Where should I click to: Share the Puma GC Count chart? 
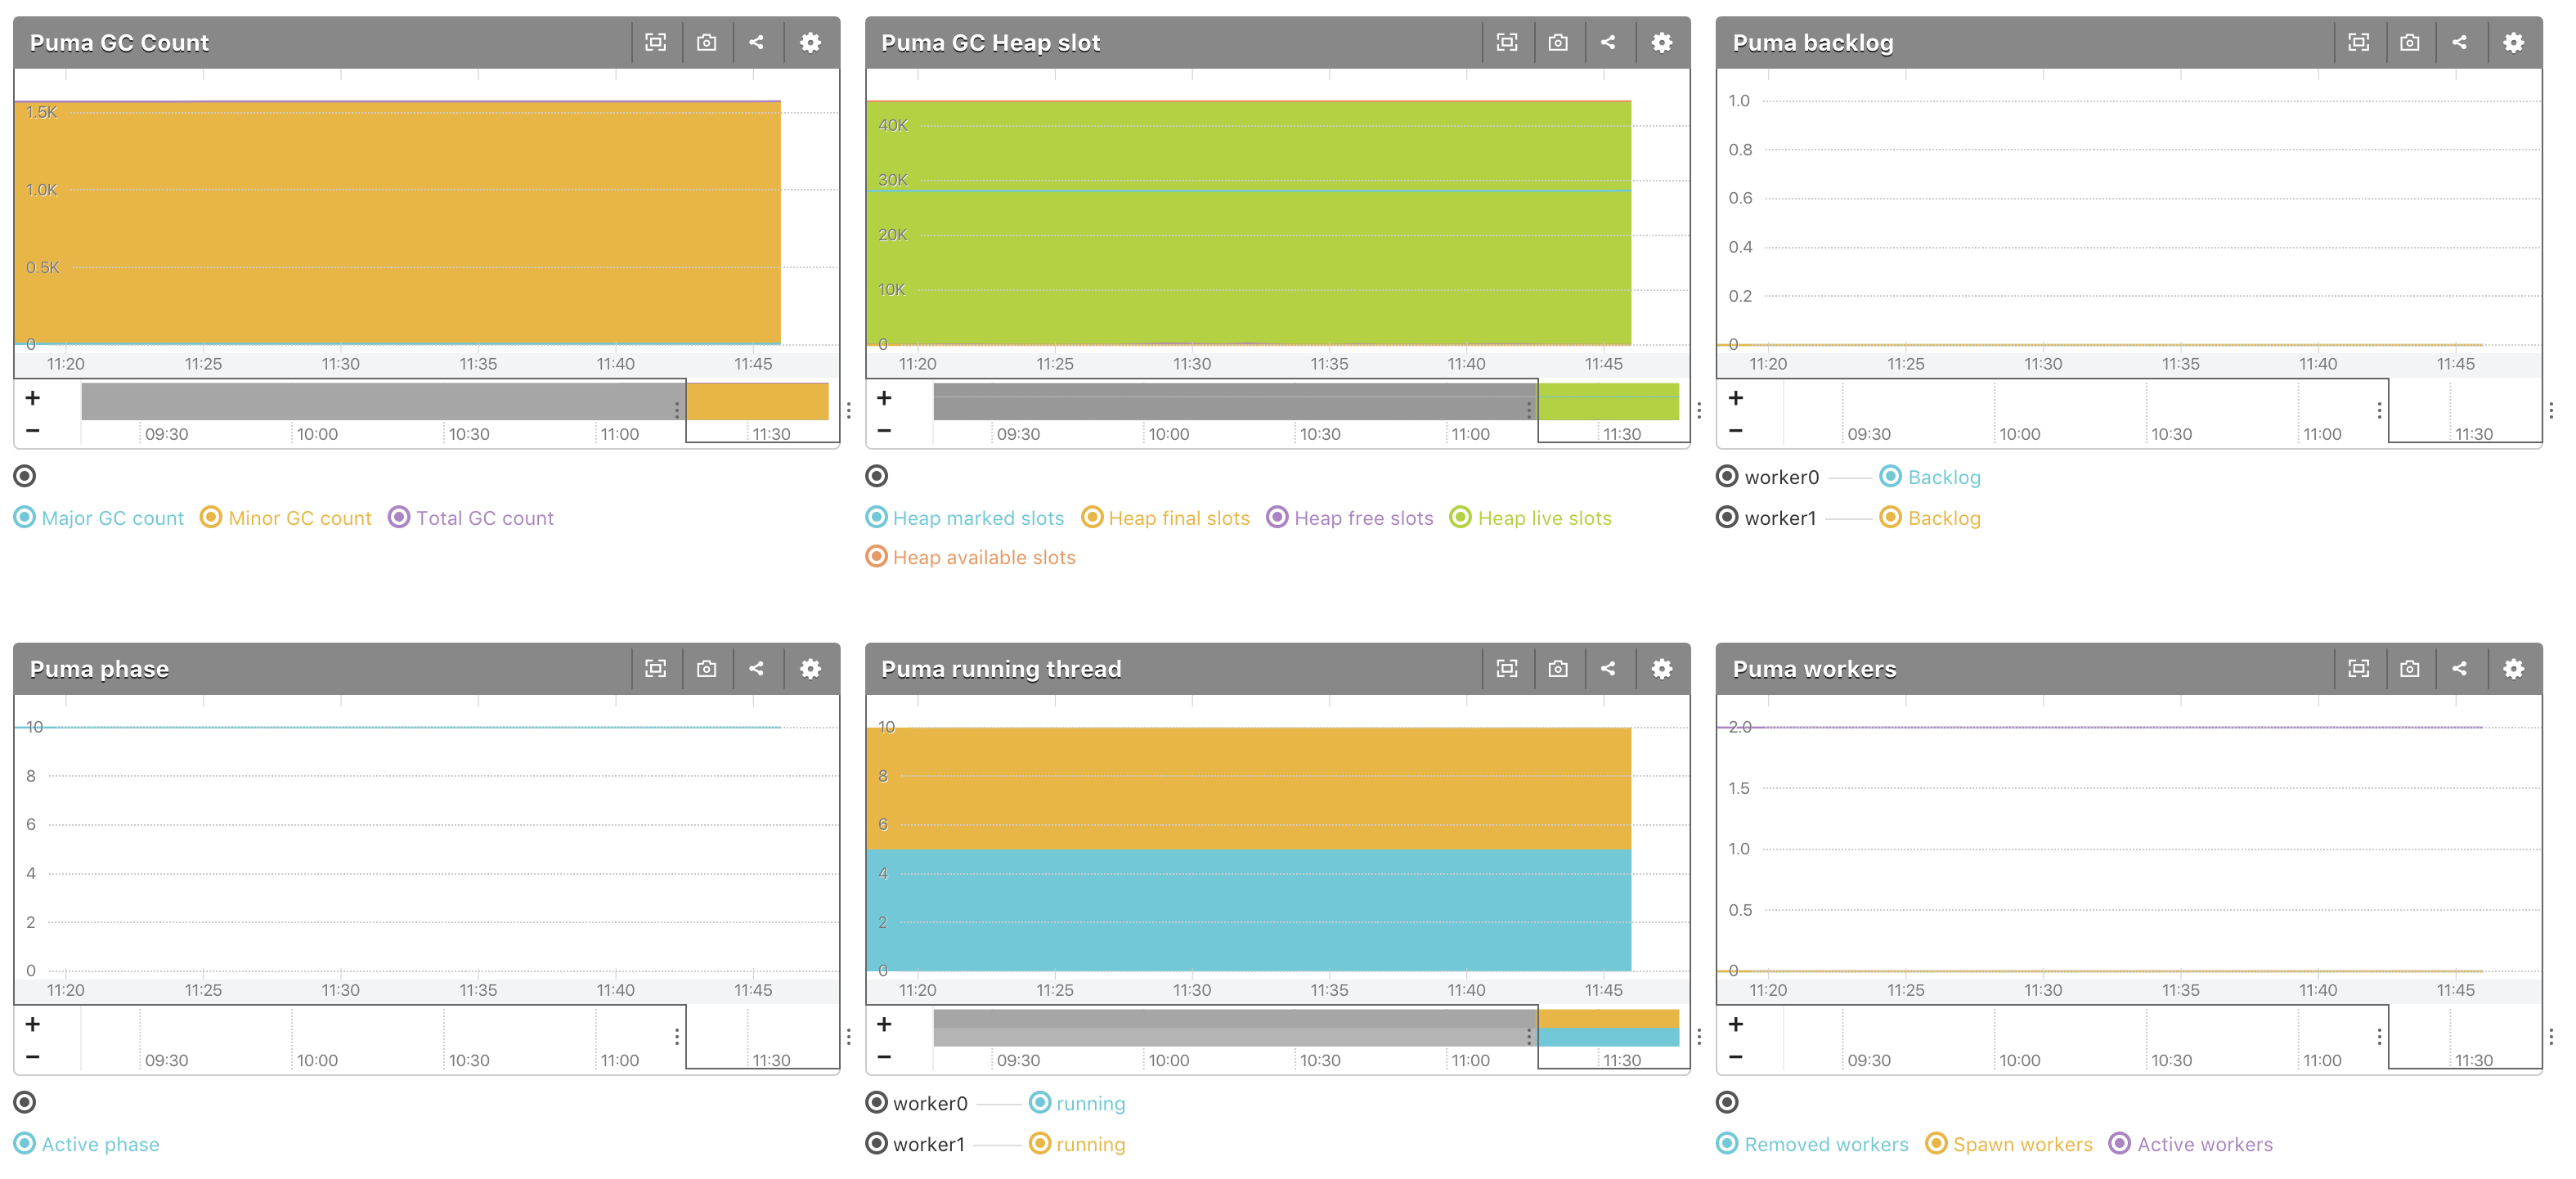pyautogui.click(x=757, y=42)
